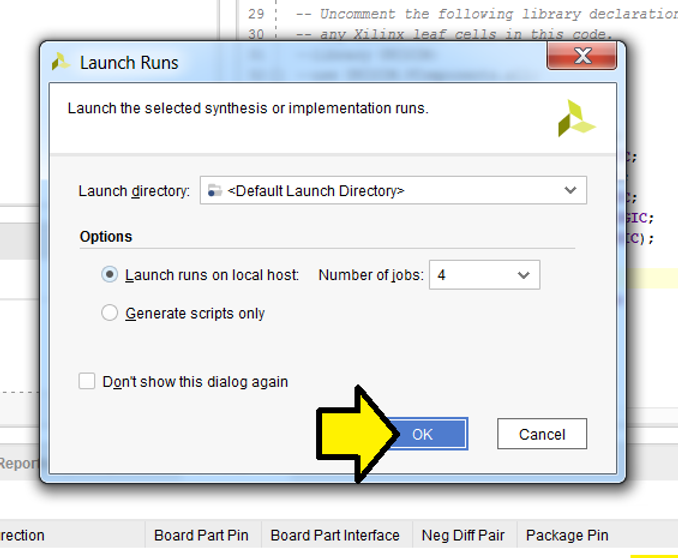Click the Xilinx logo in dialog header
The image size is (678, 558).
[577, 118]
